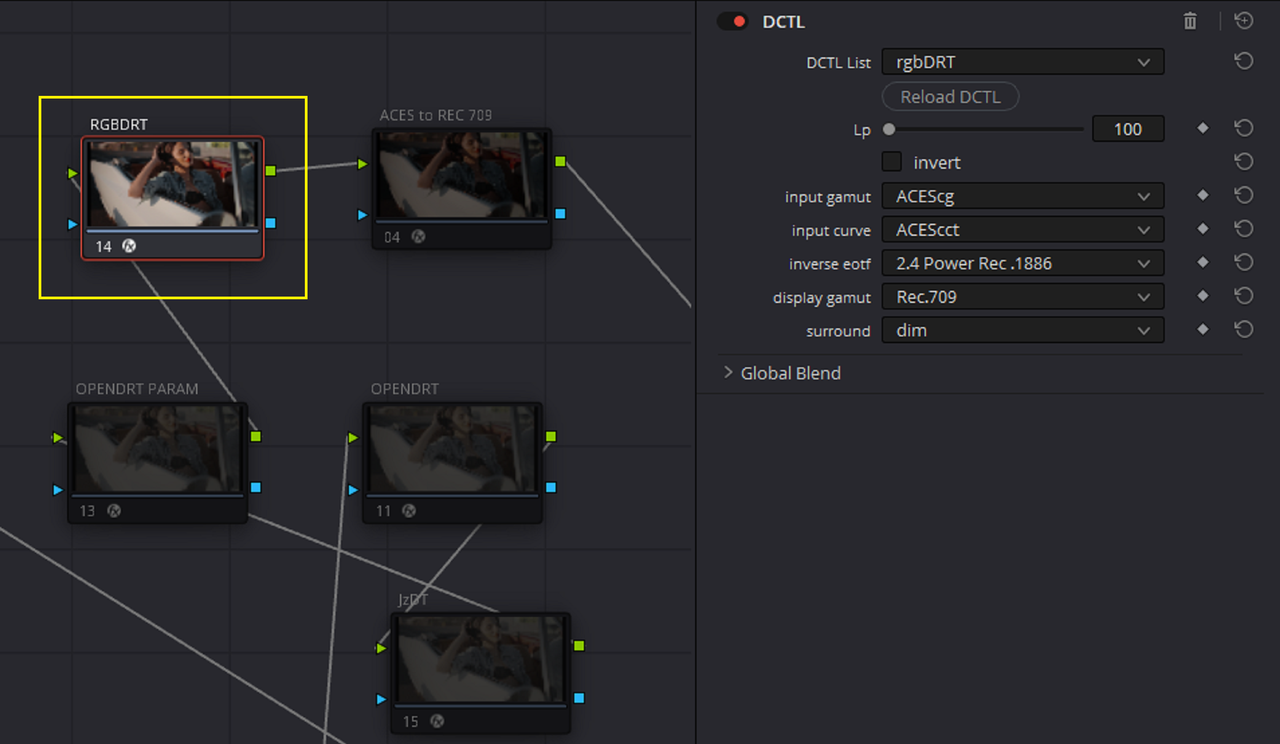This screenshot has width=1280, height=744.
Task: Select the JzDT node 15 thumbnail
Action: [481, 659]
